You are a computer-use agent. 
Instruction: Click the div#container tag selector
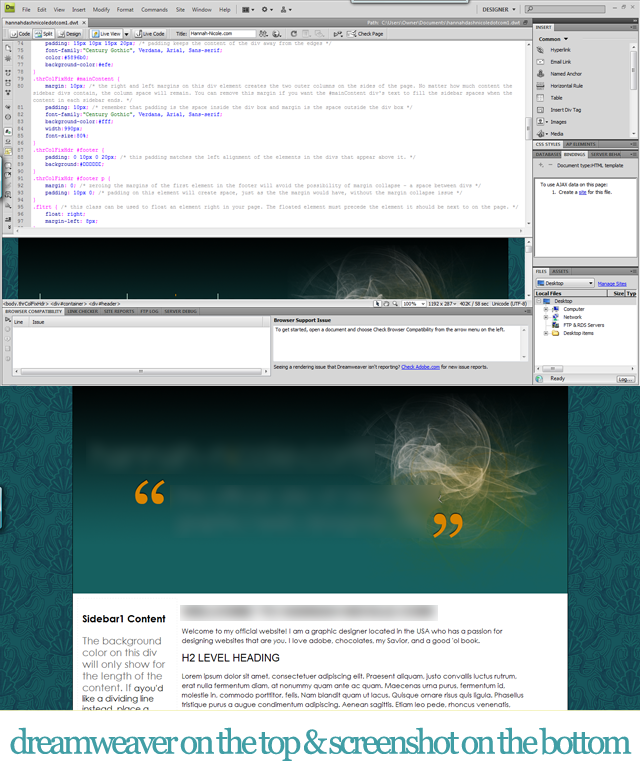pos(69,304)
